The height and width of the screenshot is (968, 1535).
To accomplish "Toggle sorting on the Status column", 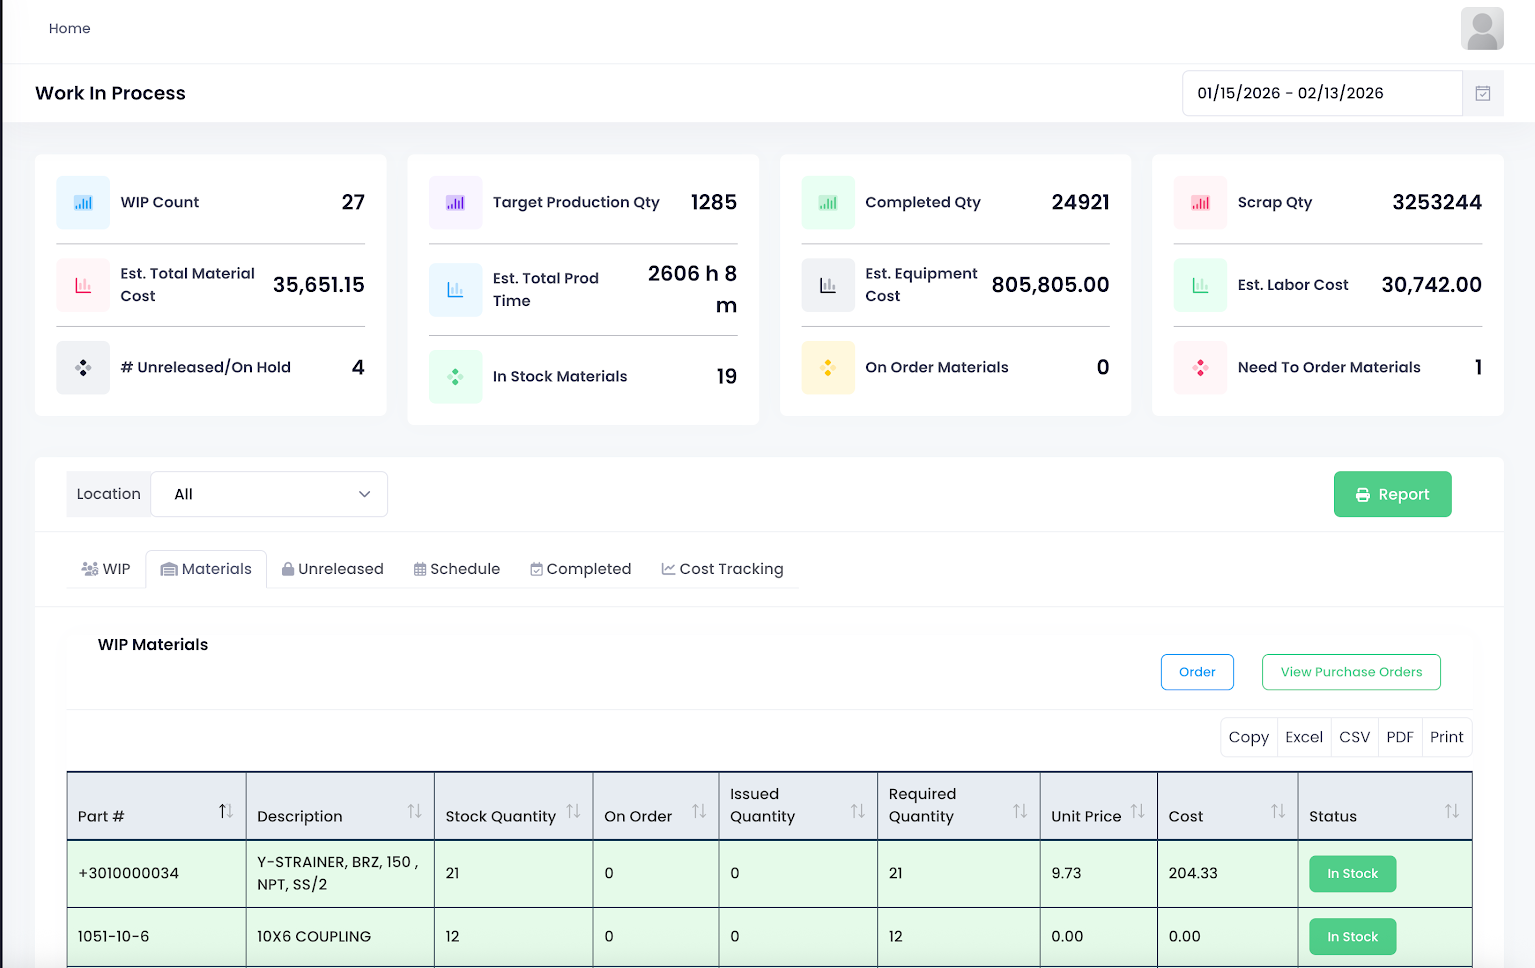I will coord(1452,812).
